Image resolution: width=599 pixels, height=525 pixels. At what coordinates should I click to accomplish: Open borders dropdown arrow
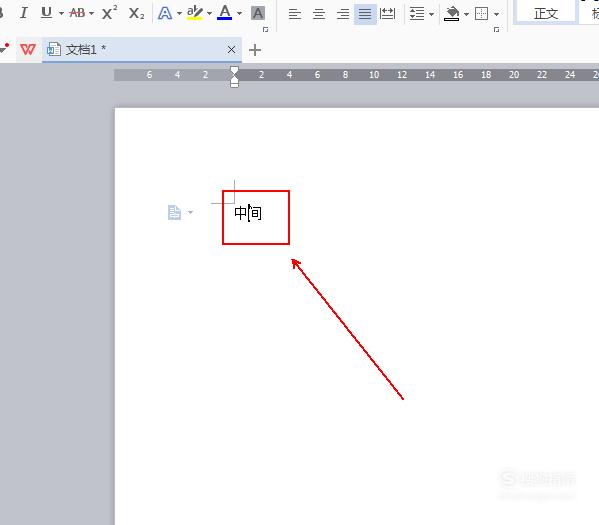pyautogui.click(x=496, y=15)
